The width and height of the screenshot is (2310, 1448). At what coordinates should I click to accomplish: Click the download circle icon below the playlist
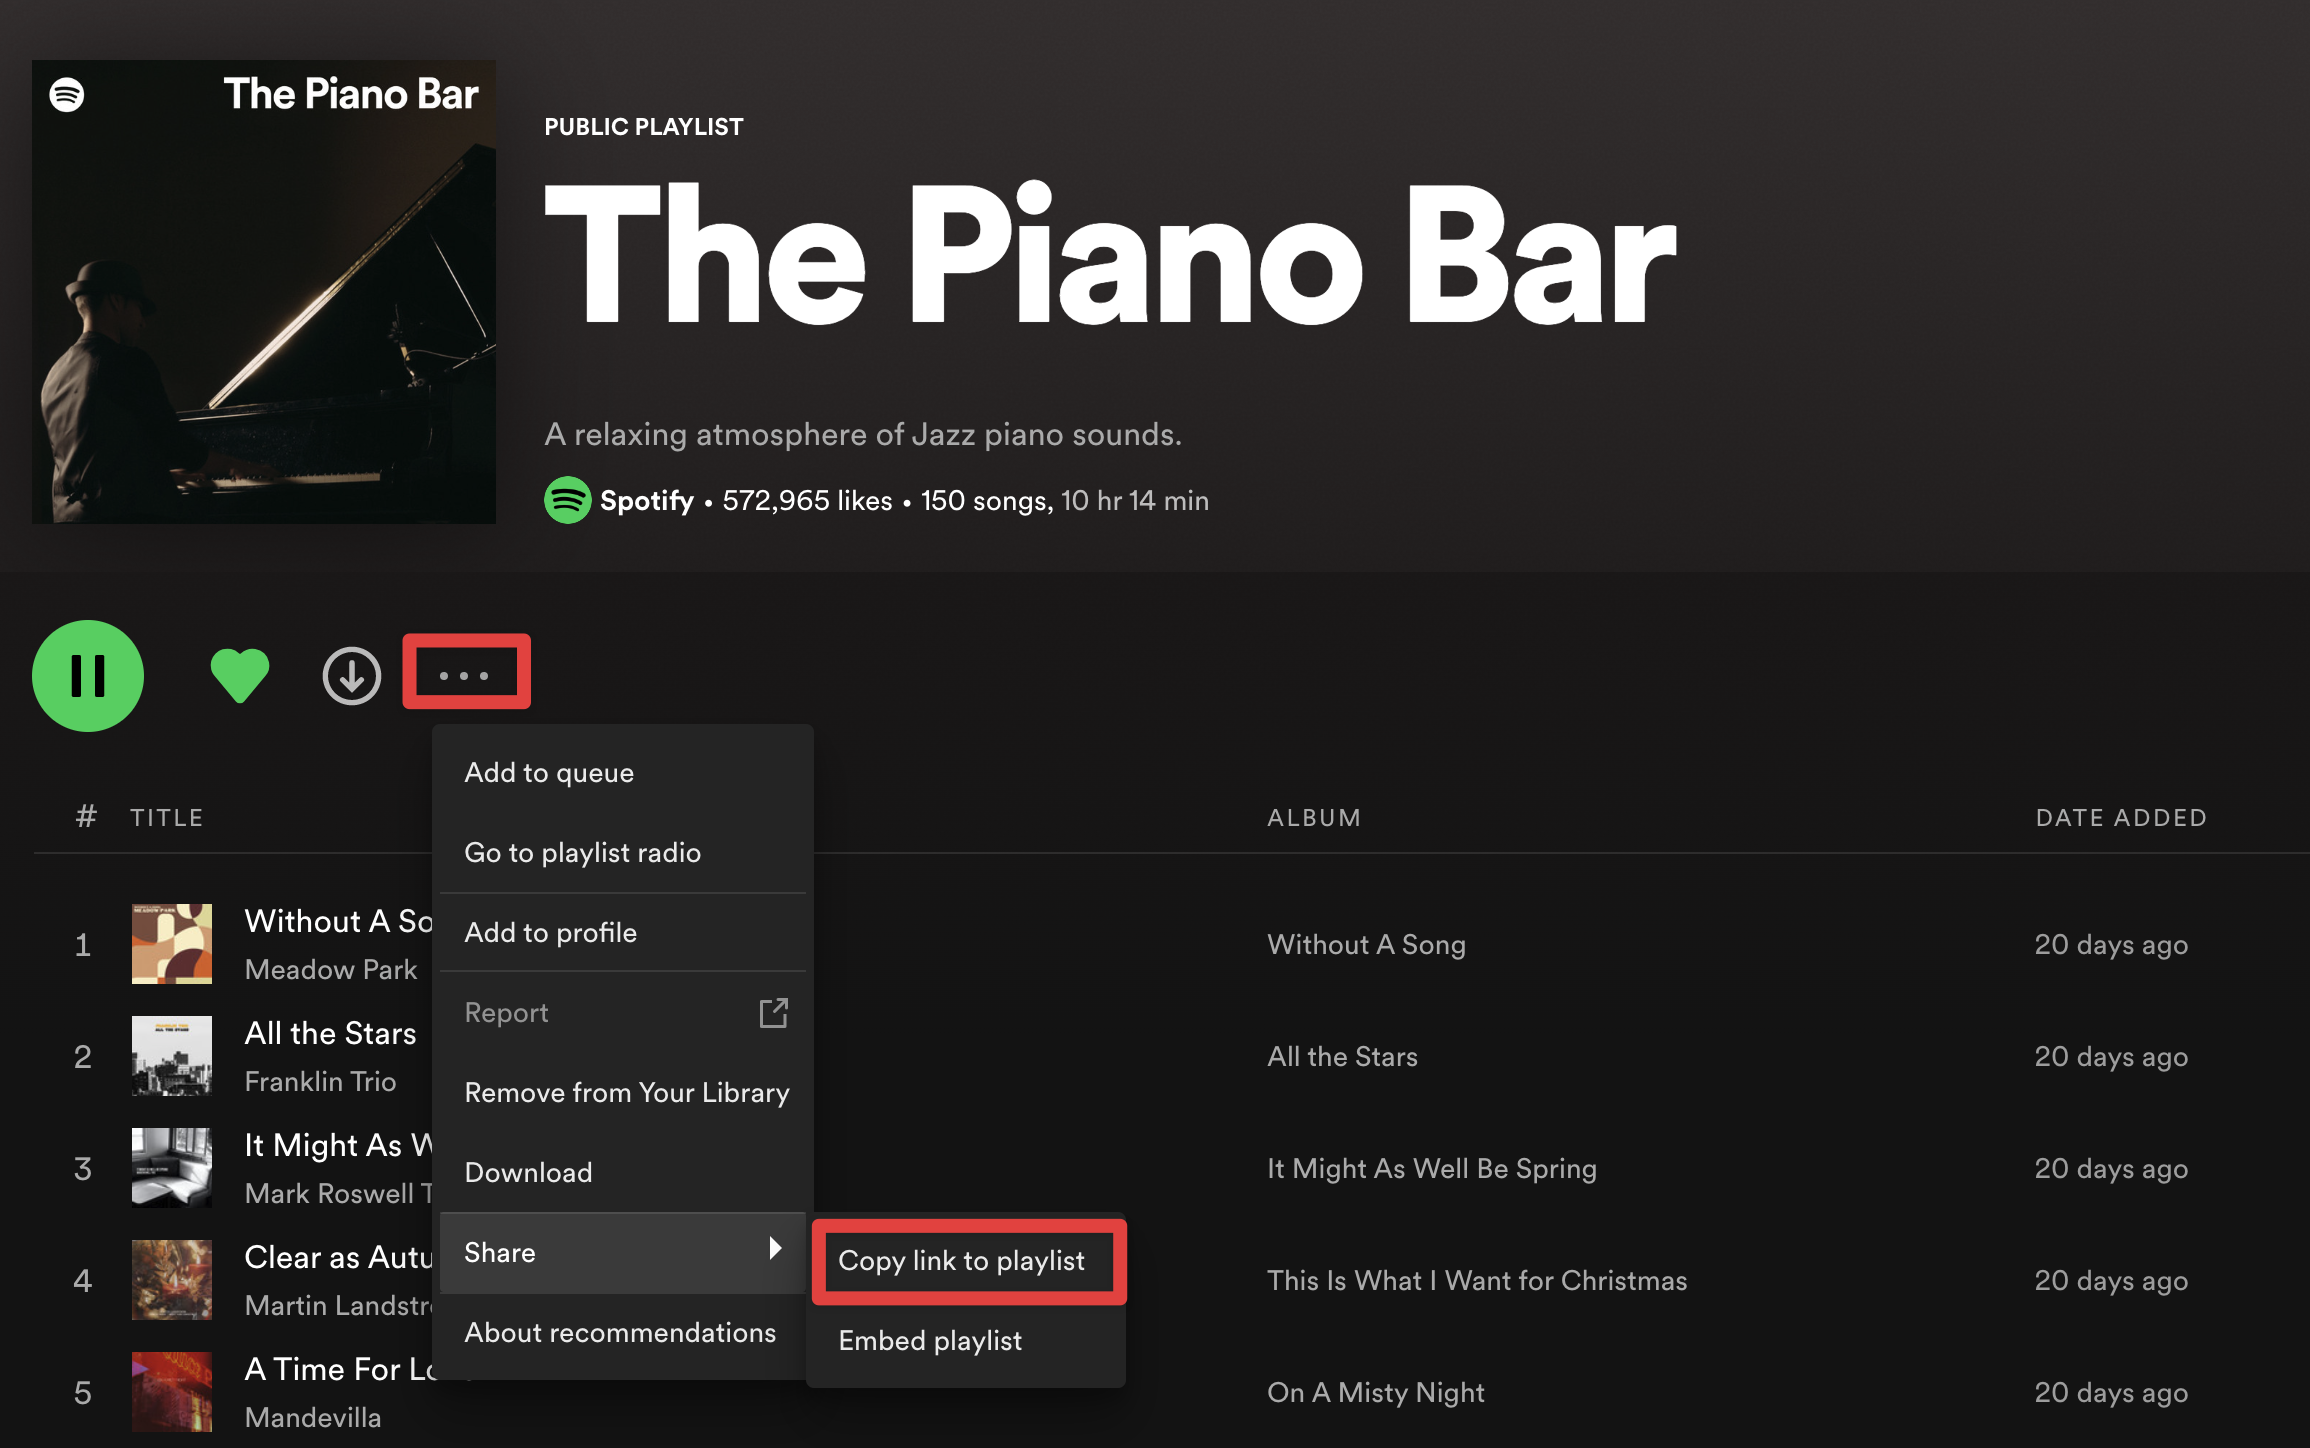tap(352, 676)
